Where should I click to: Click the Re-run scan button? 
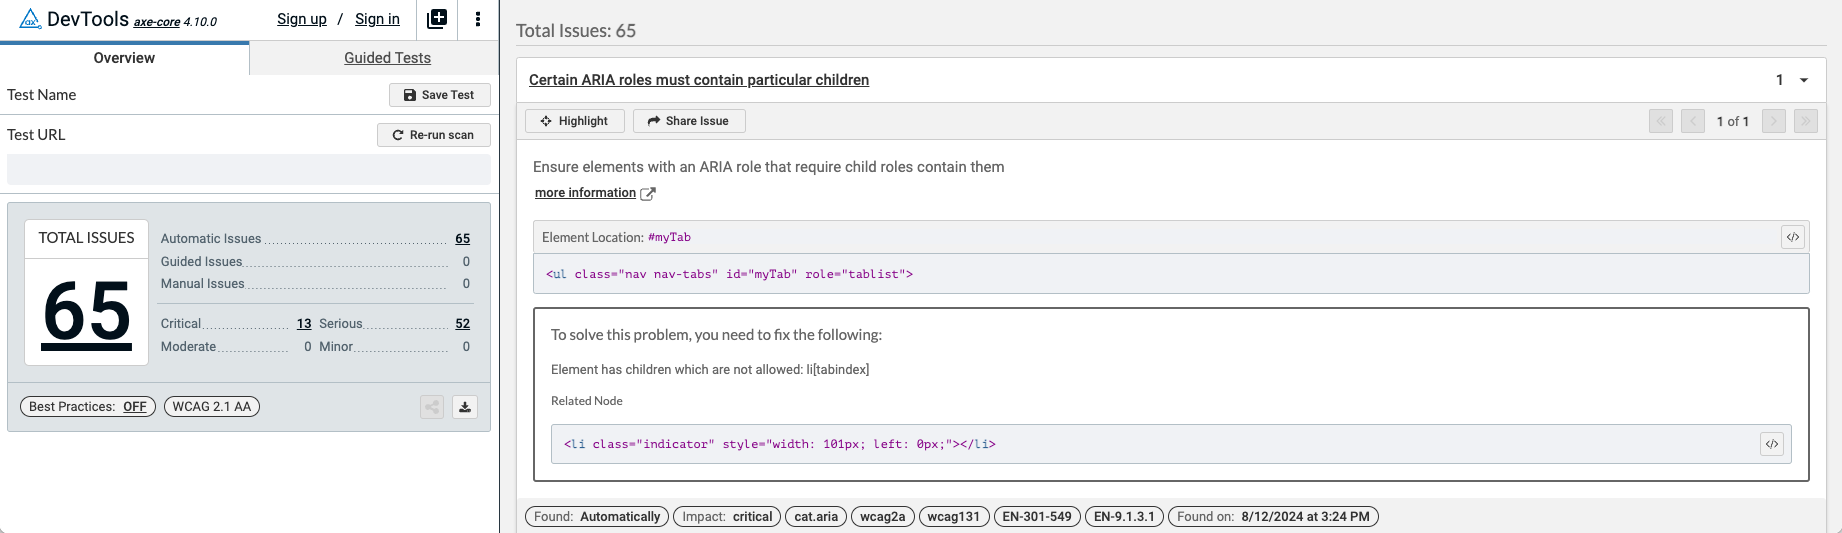point(434,135)
